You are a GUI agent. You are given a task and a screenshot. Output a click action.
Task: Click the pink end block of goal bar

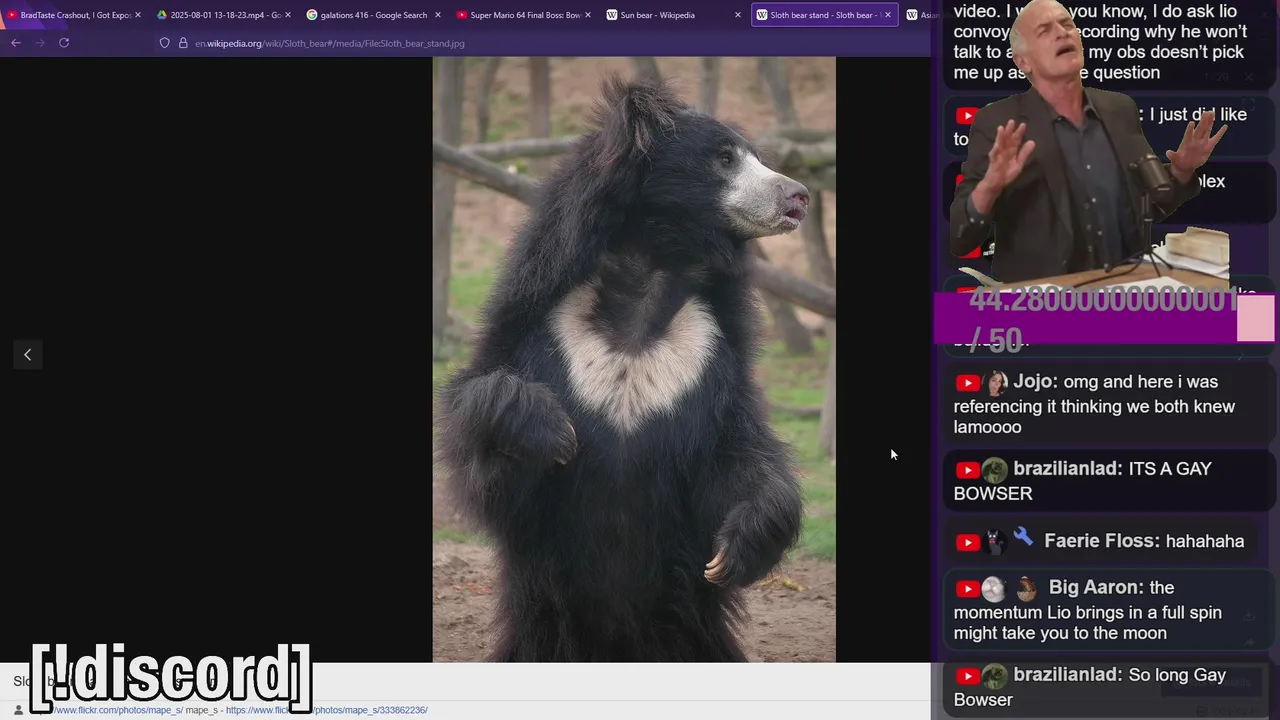(1256, 318)
